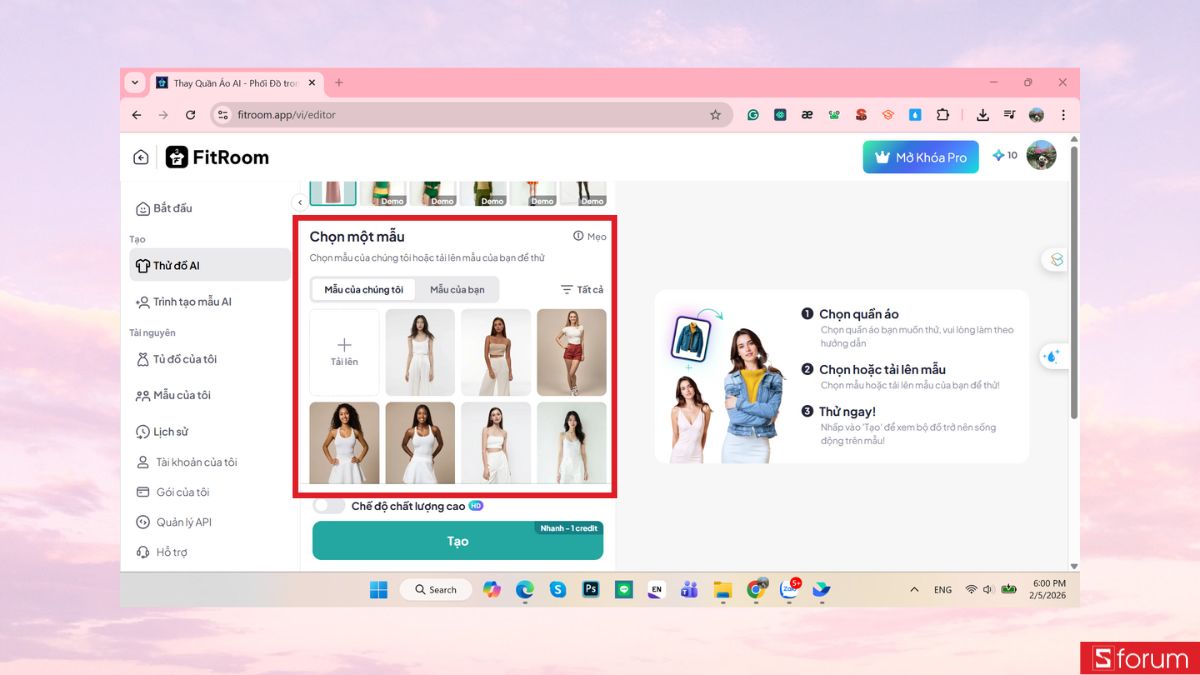The width and height of the screenshot is (1200, 675).
Task: Select model in tan bandeau top
Action: point(496,352)
